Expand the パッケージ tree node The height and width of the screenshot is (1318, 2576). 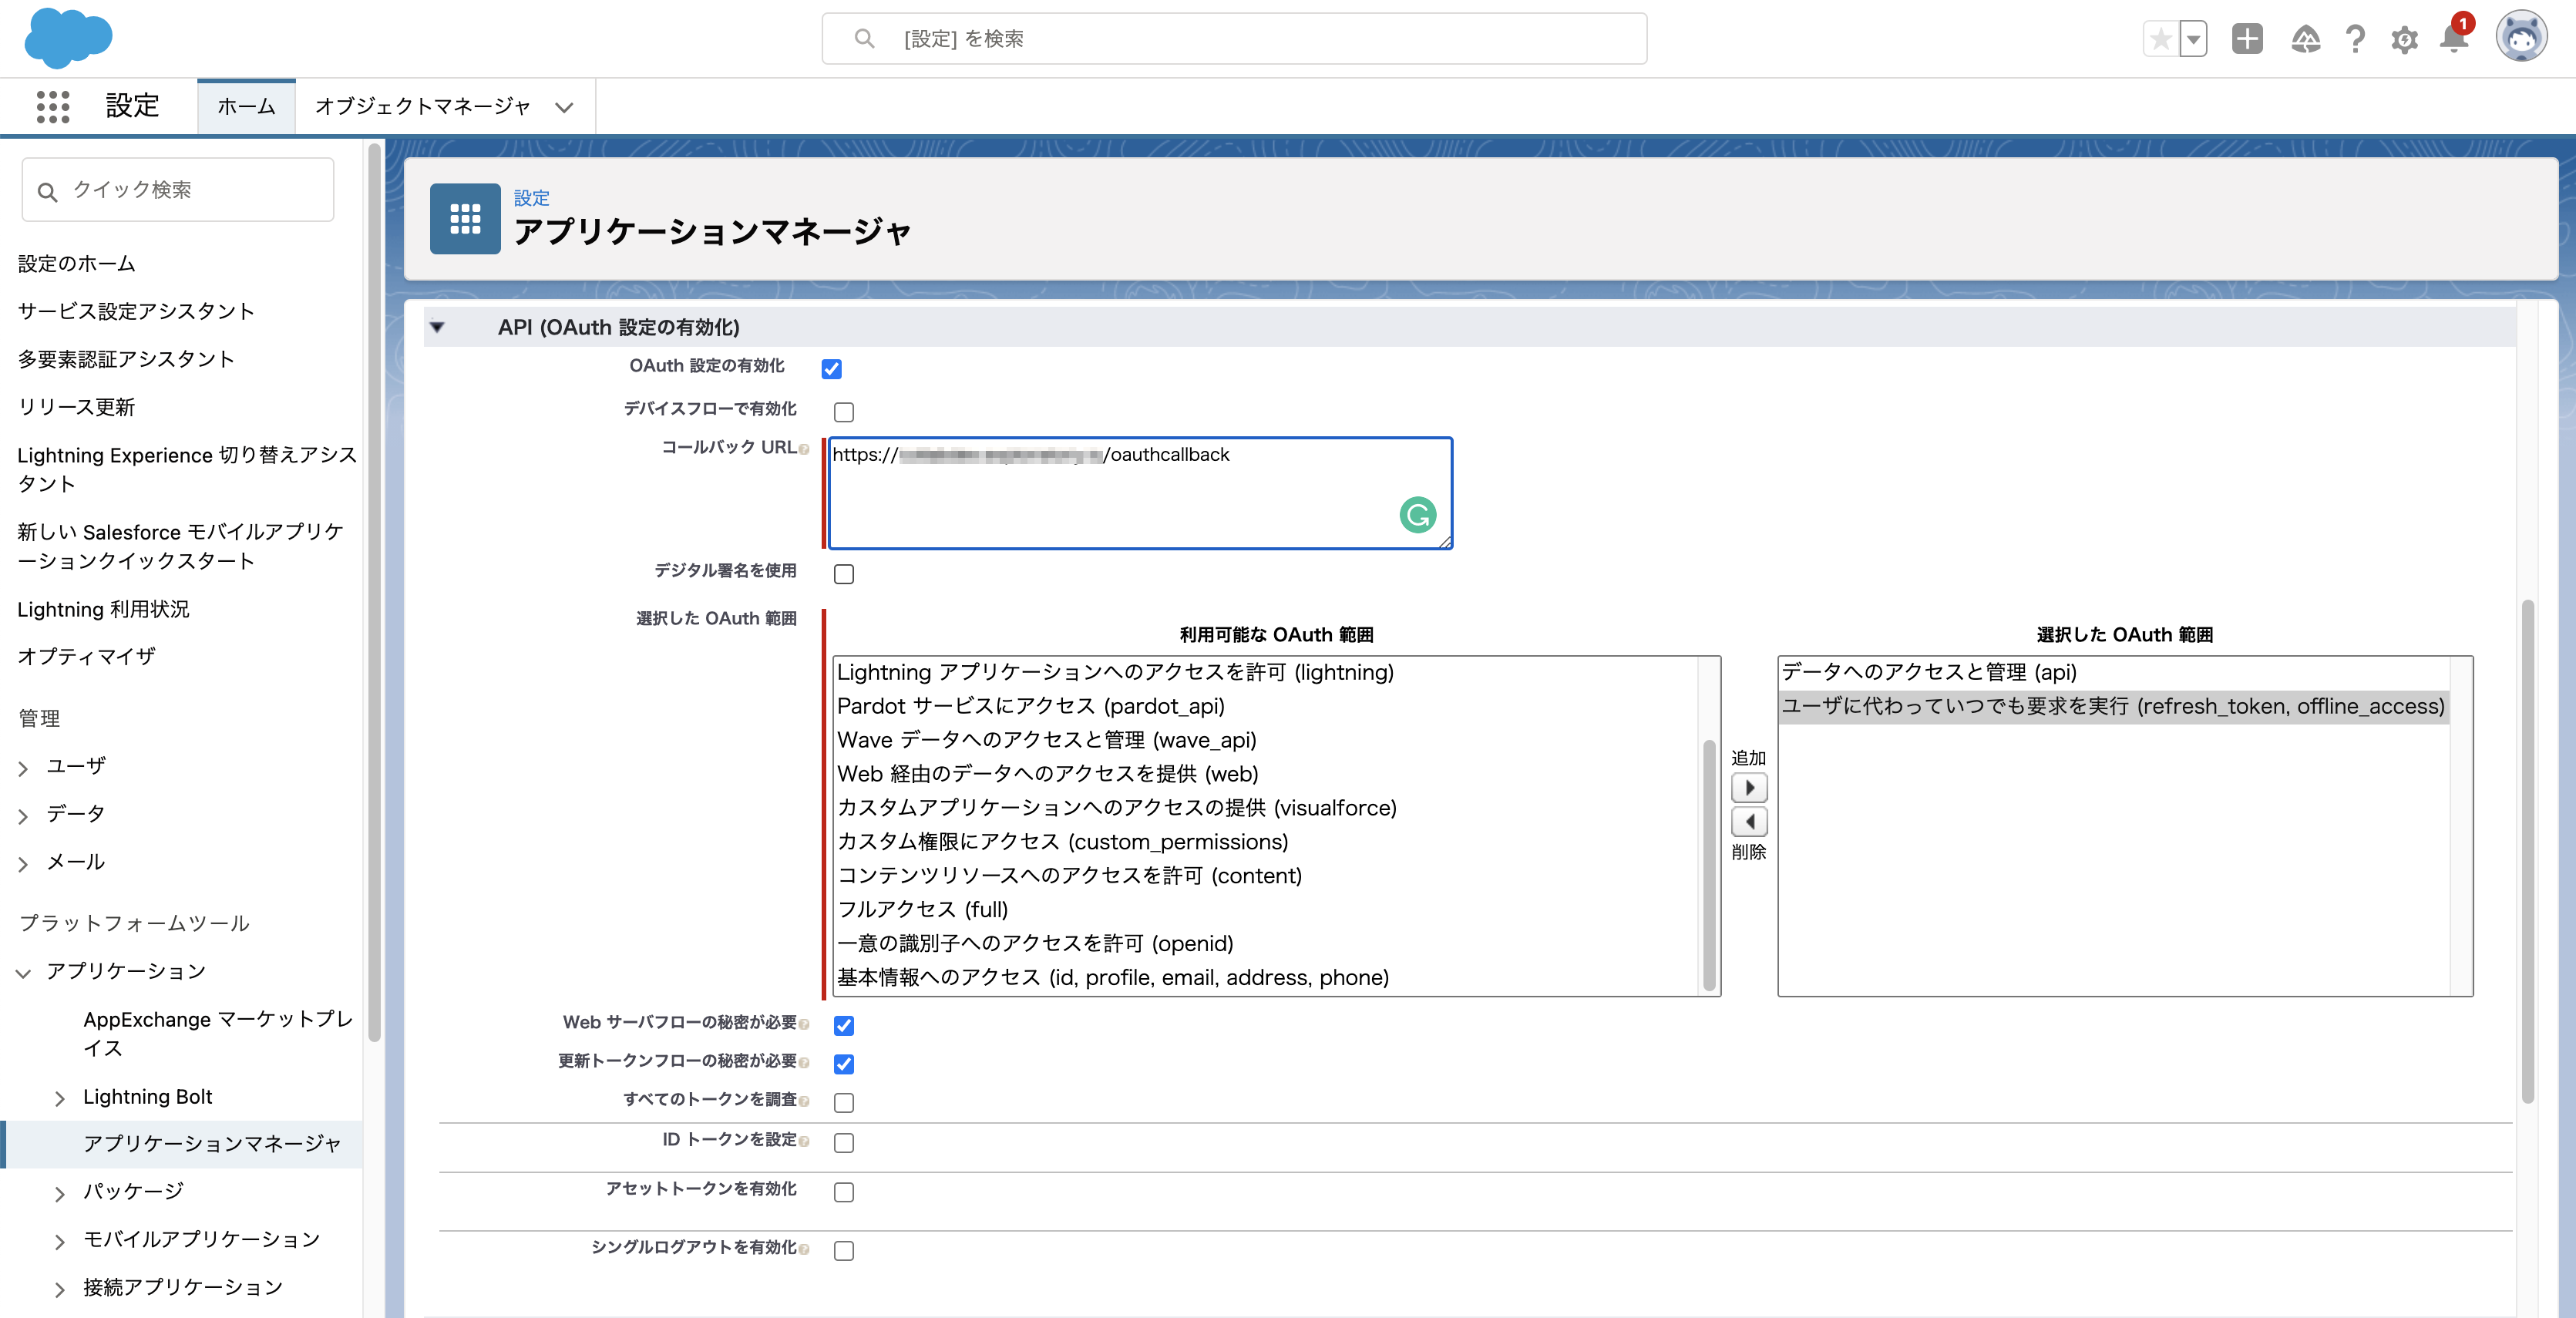(x=60, y=1194)
